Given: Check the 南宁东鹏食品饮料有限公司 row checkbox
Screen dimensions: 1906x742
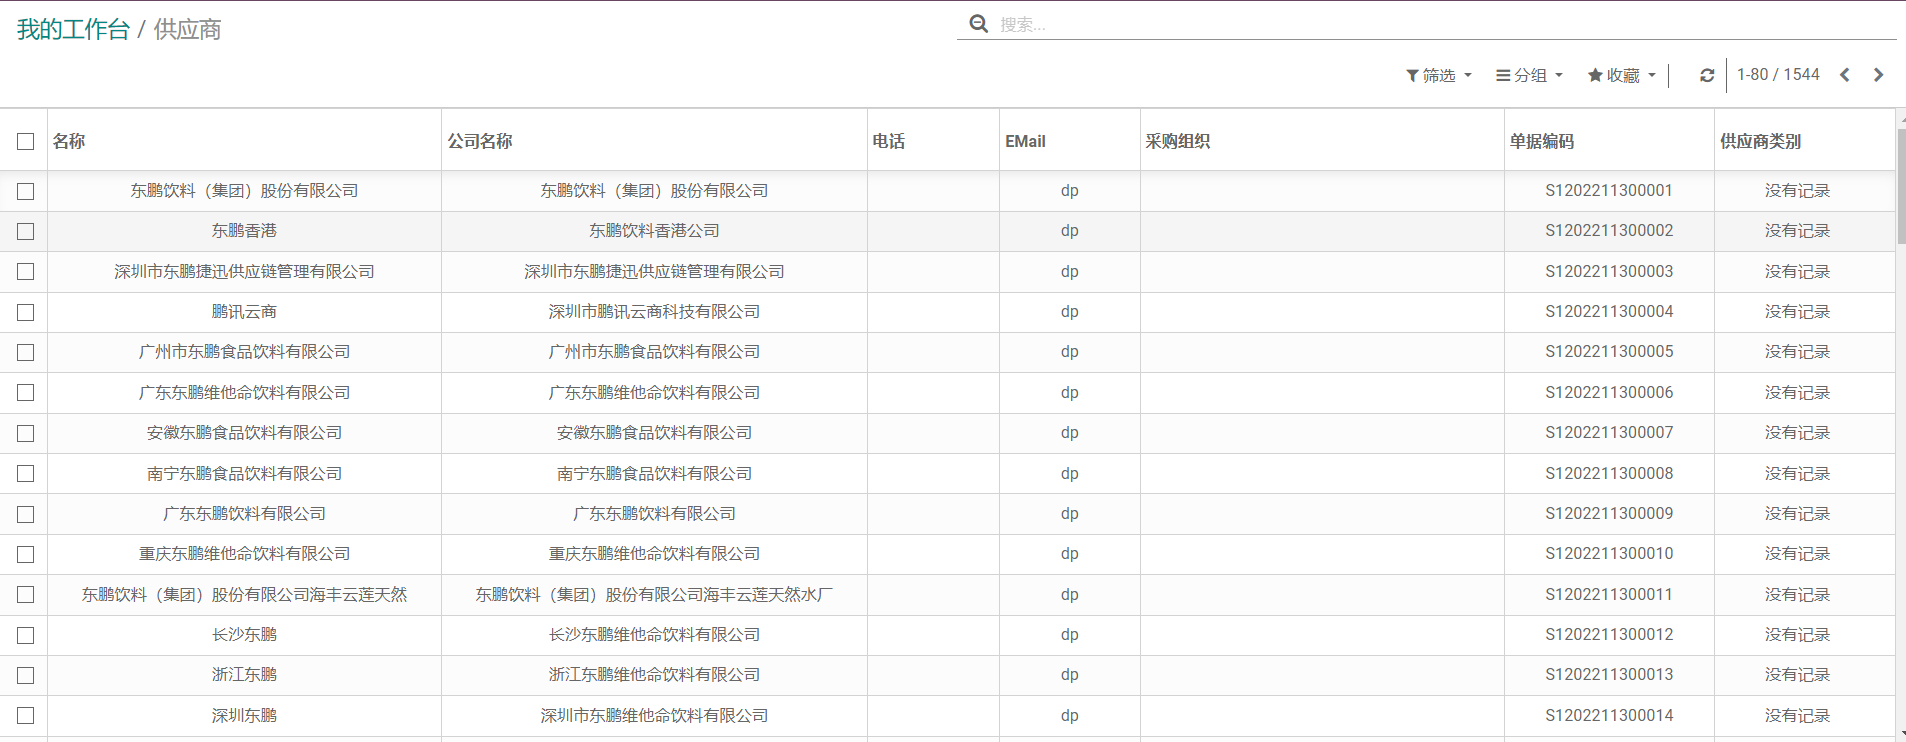Looking at the screenshot, I should 26,474.
